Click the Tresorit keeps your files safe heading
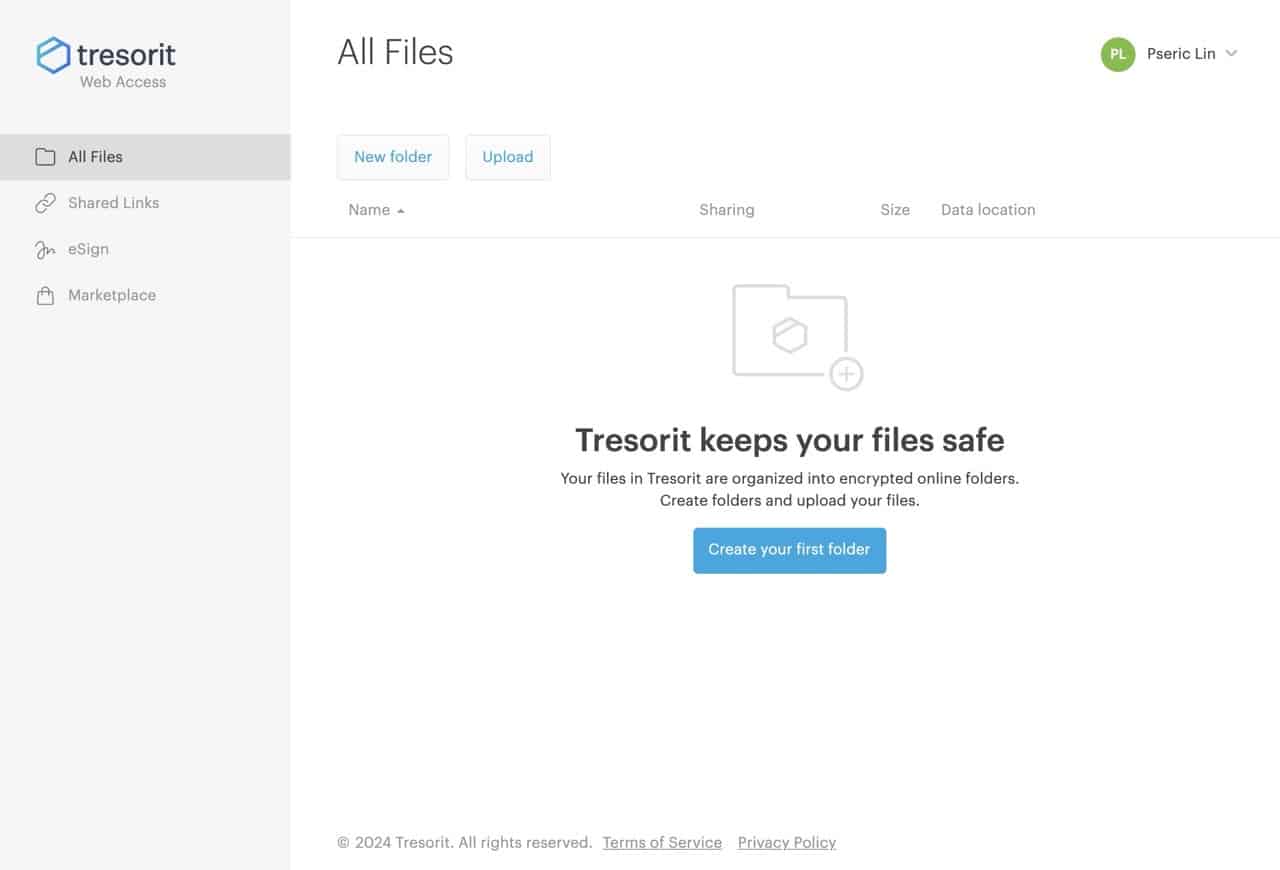 [790, 440]
